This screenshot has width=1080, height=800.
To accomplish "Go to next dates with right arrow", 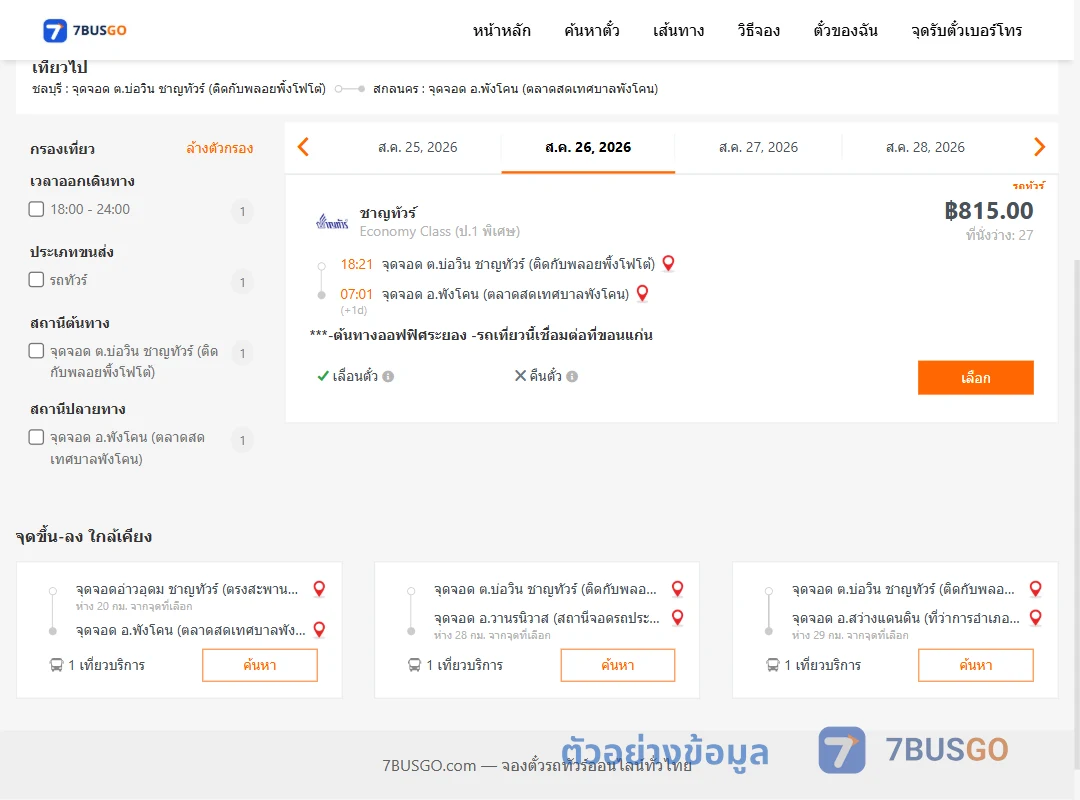I will pyautogui.click(x=1039, y=147).
